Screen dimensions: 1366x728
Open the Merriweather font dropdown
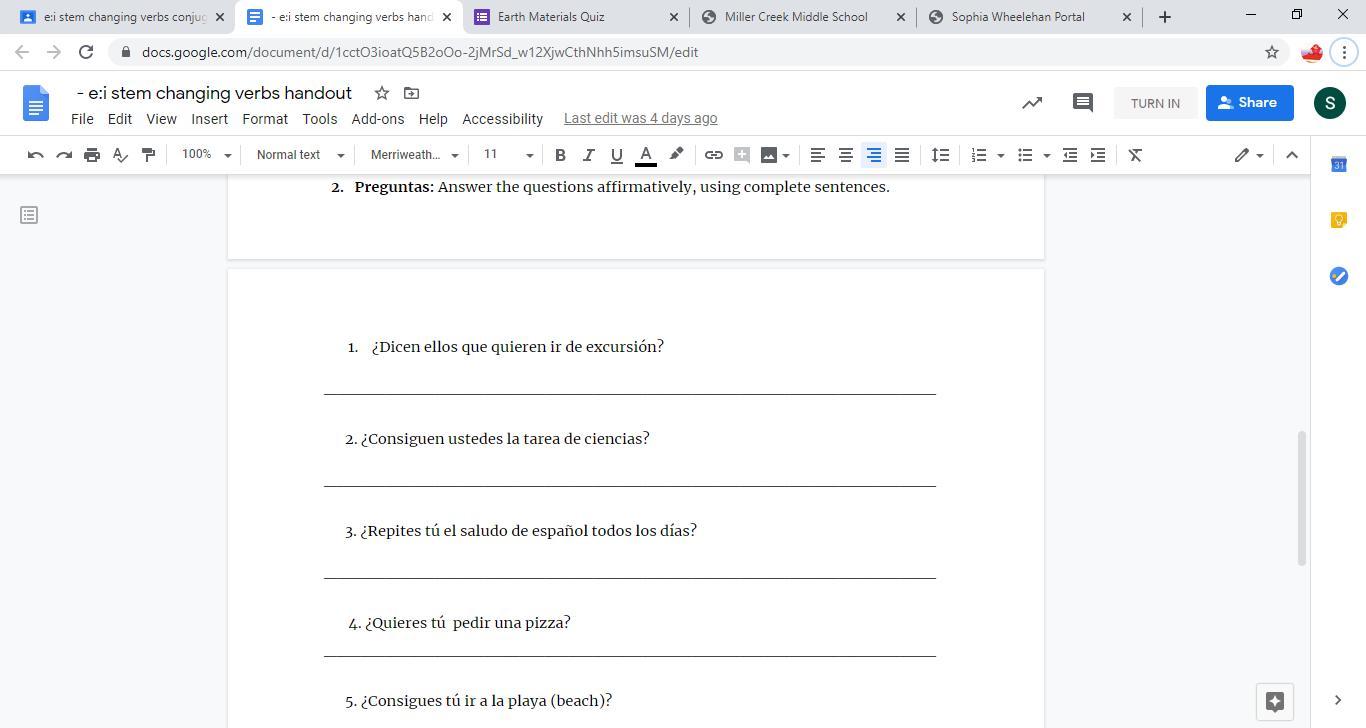click(414, 155)
